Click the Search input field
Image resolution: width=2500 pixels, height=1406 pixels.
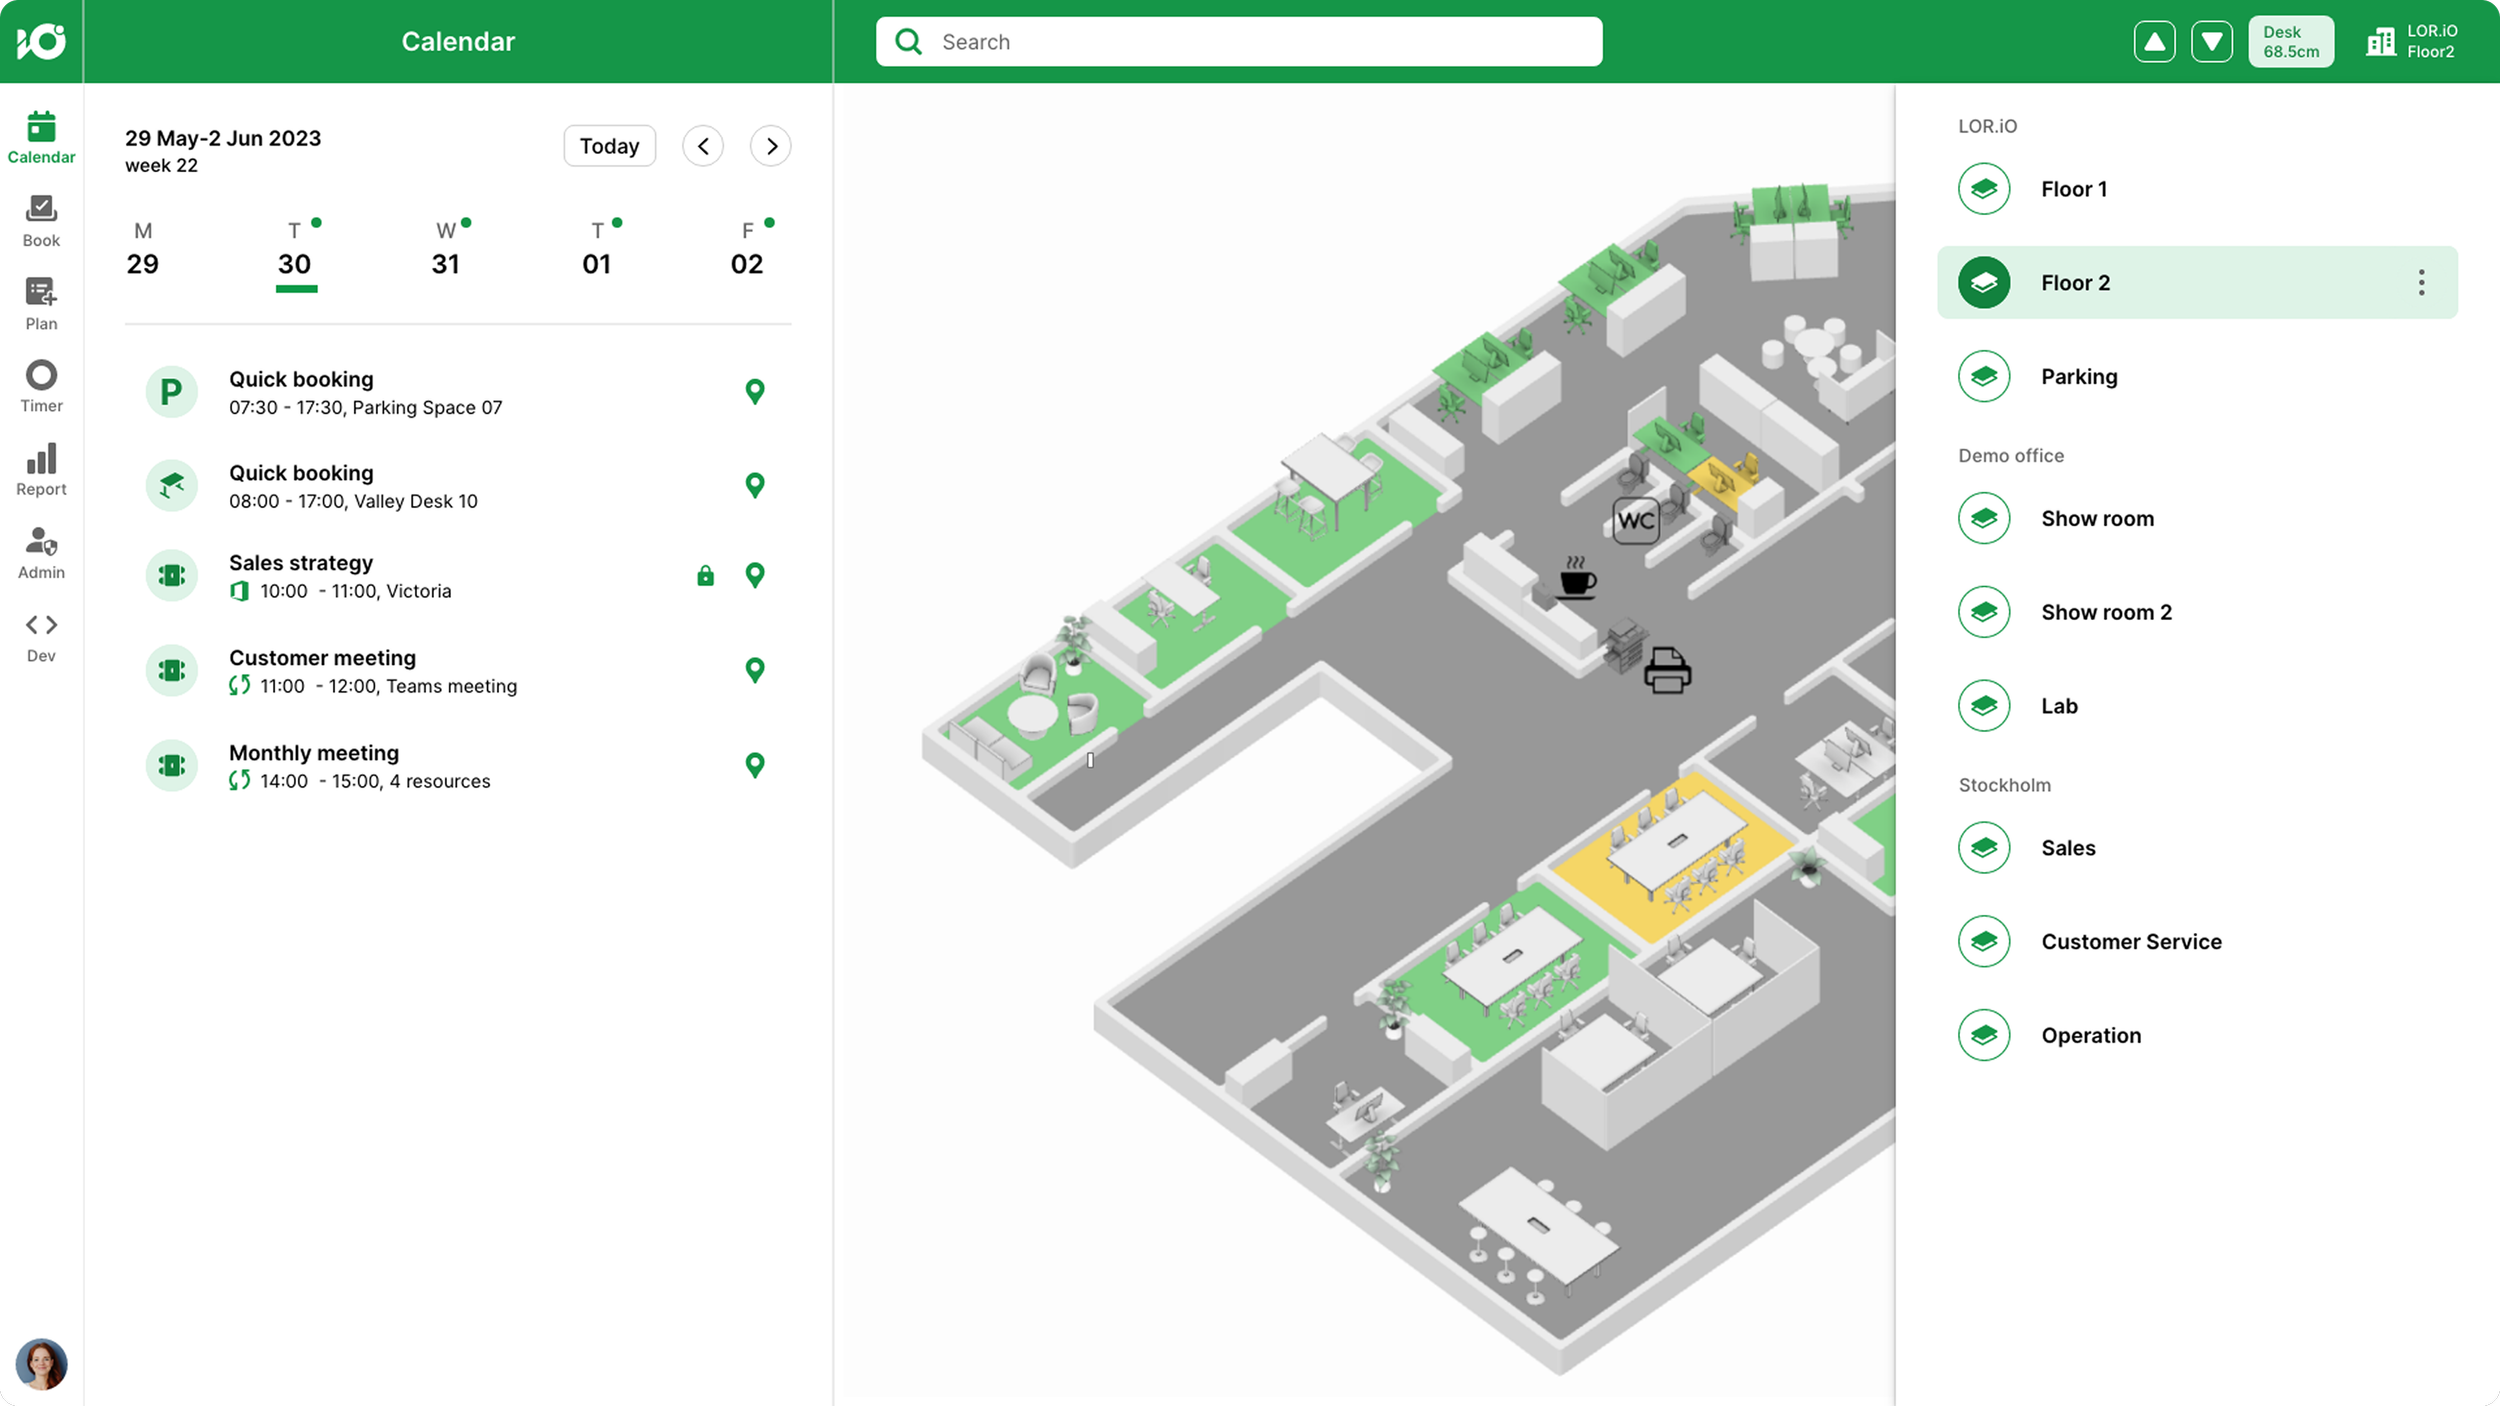click(1239, 42)
